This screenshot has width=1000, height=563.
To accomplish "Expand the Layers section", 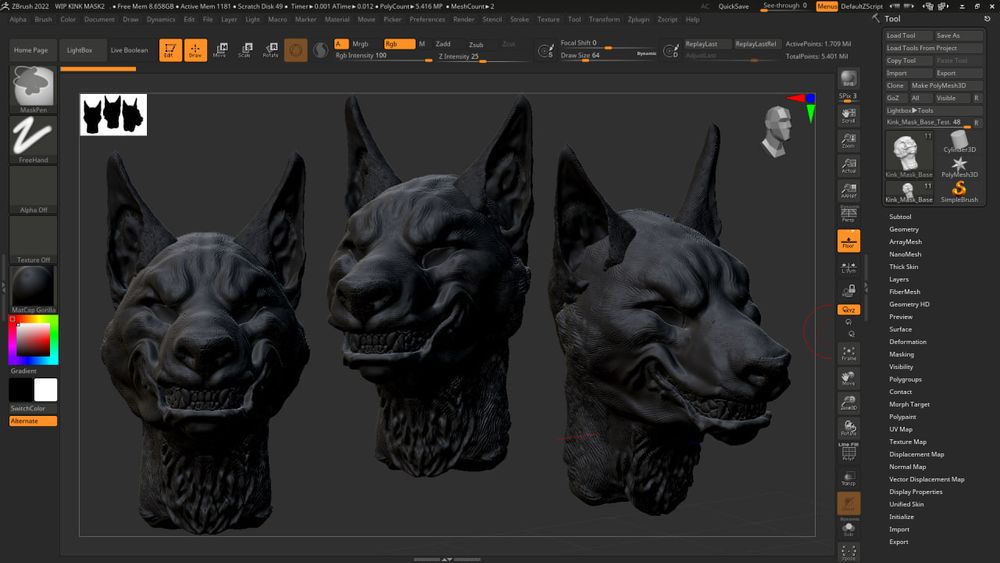I will 899,279.
